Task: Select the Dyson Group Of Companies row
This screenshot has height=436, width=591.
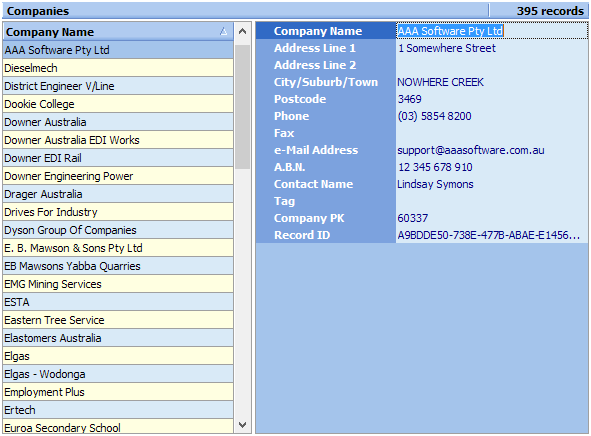Action: tap(118, 230)
